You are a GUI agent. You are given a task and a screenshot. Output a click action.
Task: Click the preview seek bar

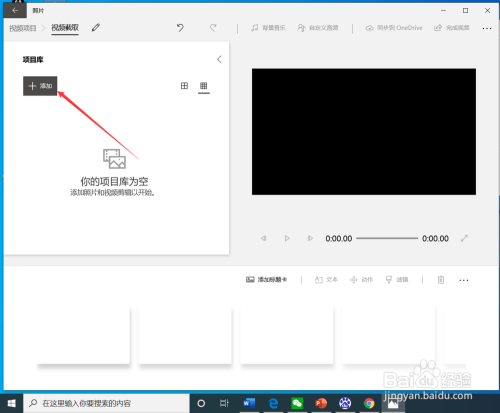387,238
